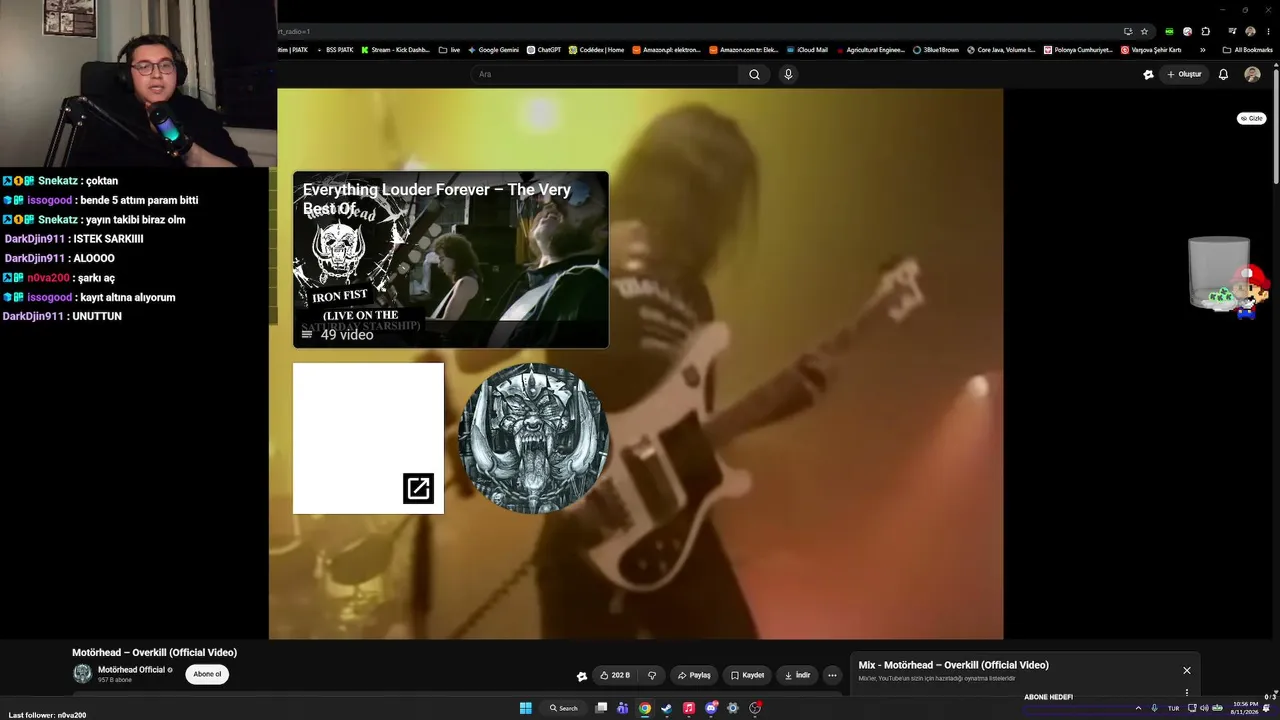Switch the TUR keyboard language
The height and width of the screenshot is (720, 1280).
[1174, 708]
